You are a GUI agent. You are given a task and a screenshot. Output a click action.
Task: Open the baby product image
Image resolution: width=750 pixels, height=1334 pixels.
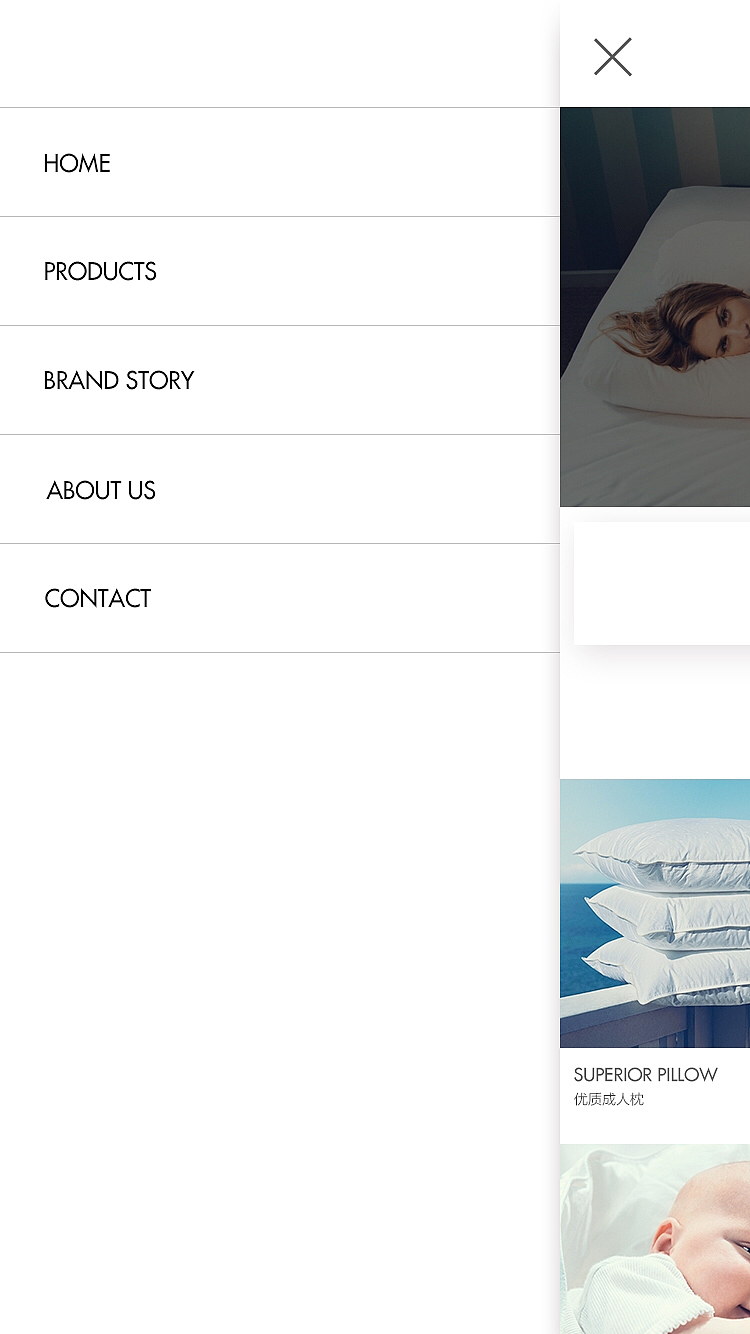[x=655, y=1239]
